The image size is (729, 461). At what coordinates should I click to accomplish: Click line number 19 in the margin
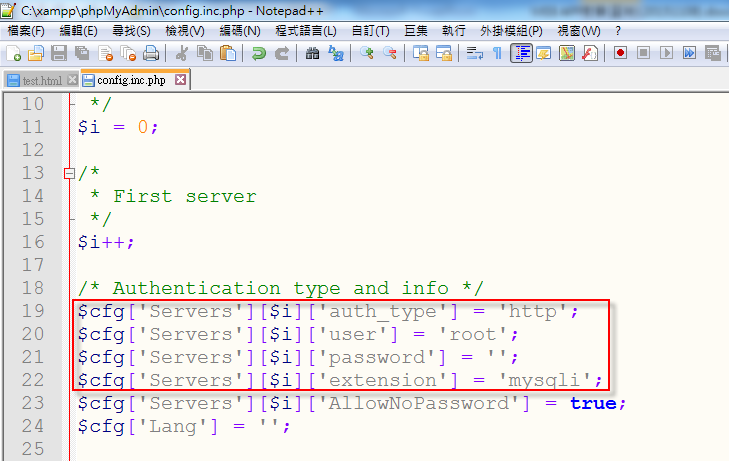[33, 311]
